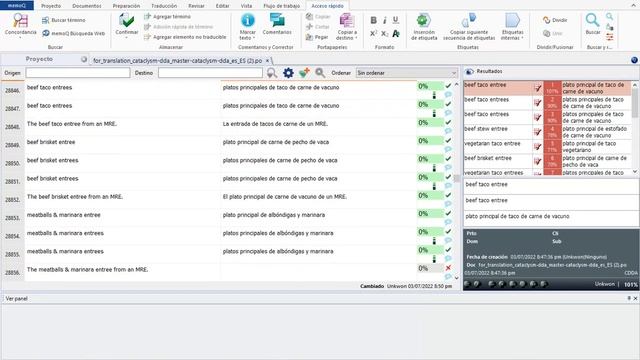Apply superscript formatting
Viewport: 640px width, 360px height.
[x=373, y=33]
